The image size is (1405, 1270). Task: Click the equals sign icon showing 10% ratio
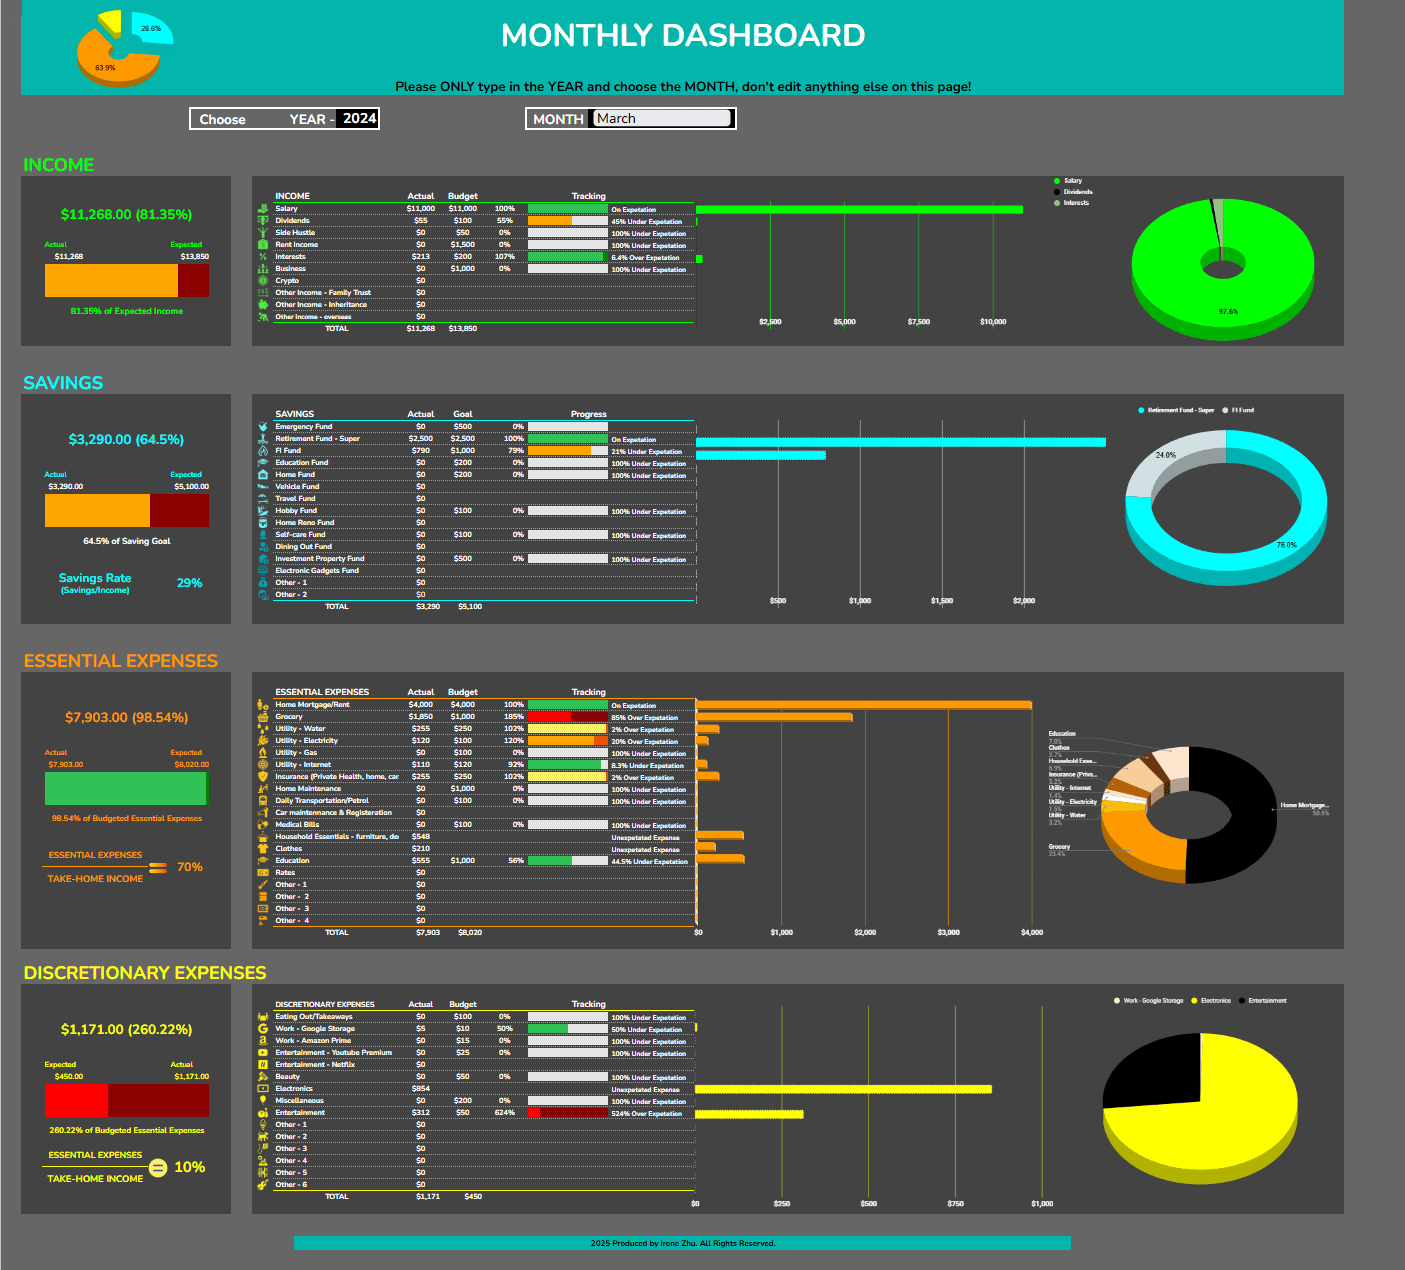pyautogui.click(x=158, y=1168)
